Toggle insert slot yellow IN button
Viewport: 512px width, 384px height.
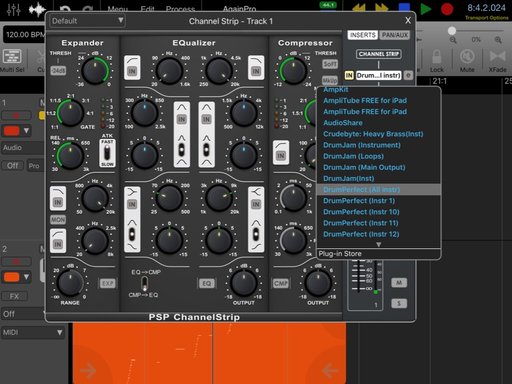pos(349,75)
